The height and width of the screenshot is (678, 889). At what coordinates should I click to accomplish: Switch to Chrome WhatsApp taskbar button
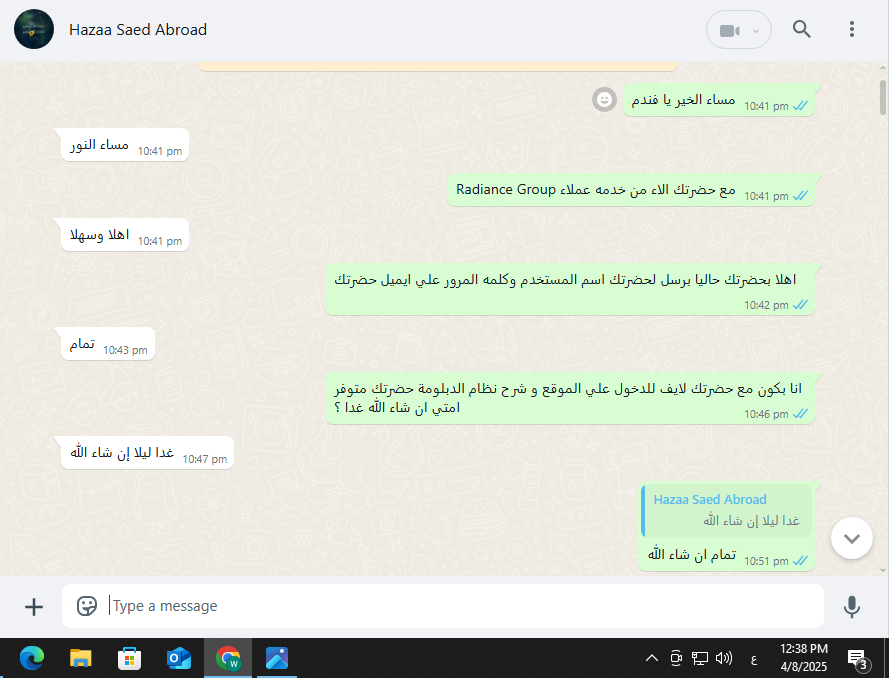tap(228, 658)
